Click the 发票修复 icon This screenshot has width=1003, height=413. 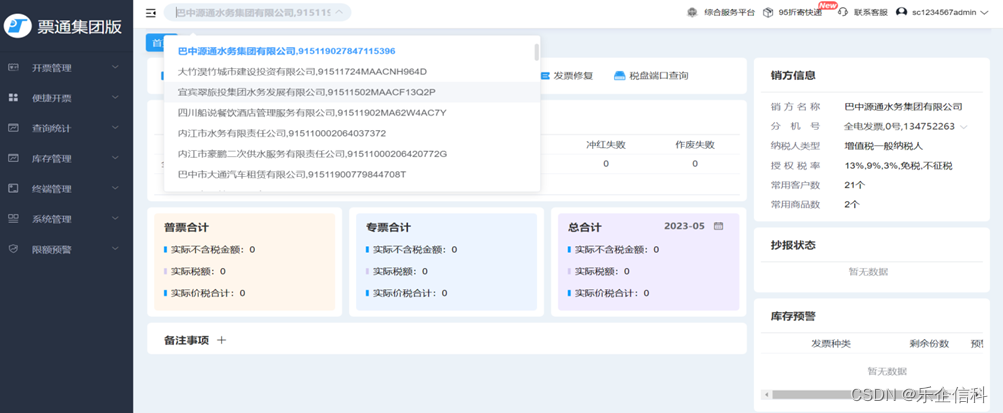[x=545, y=75]
